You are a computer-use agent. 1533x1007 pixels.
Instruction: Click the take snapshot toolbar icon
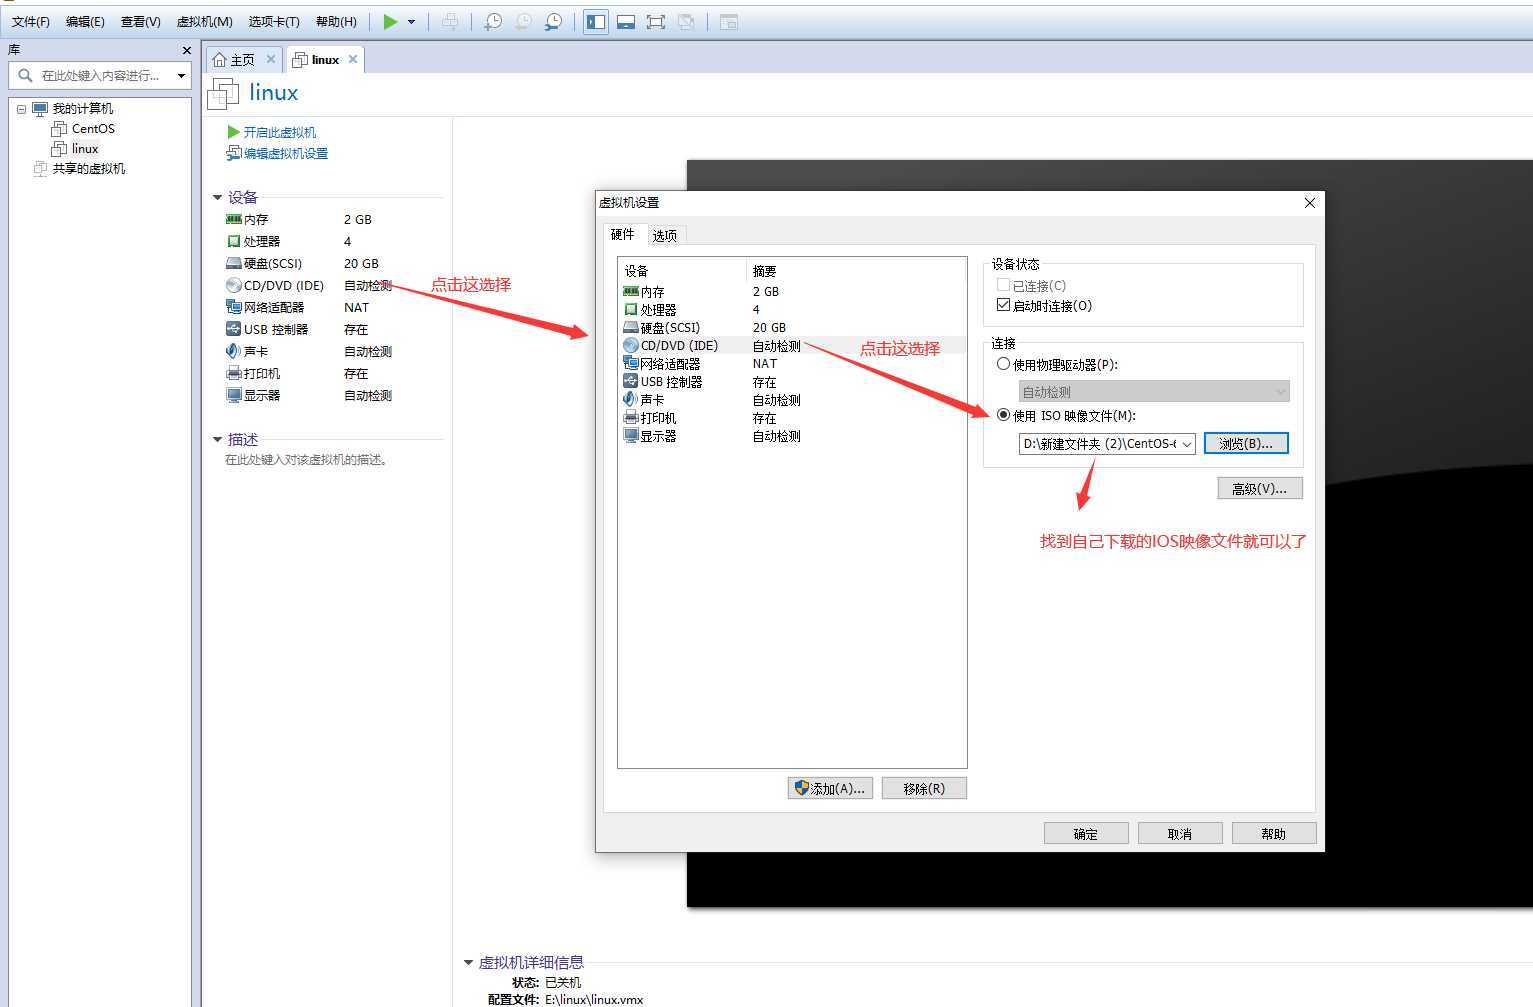[x=493, y=22]
